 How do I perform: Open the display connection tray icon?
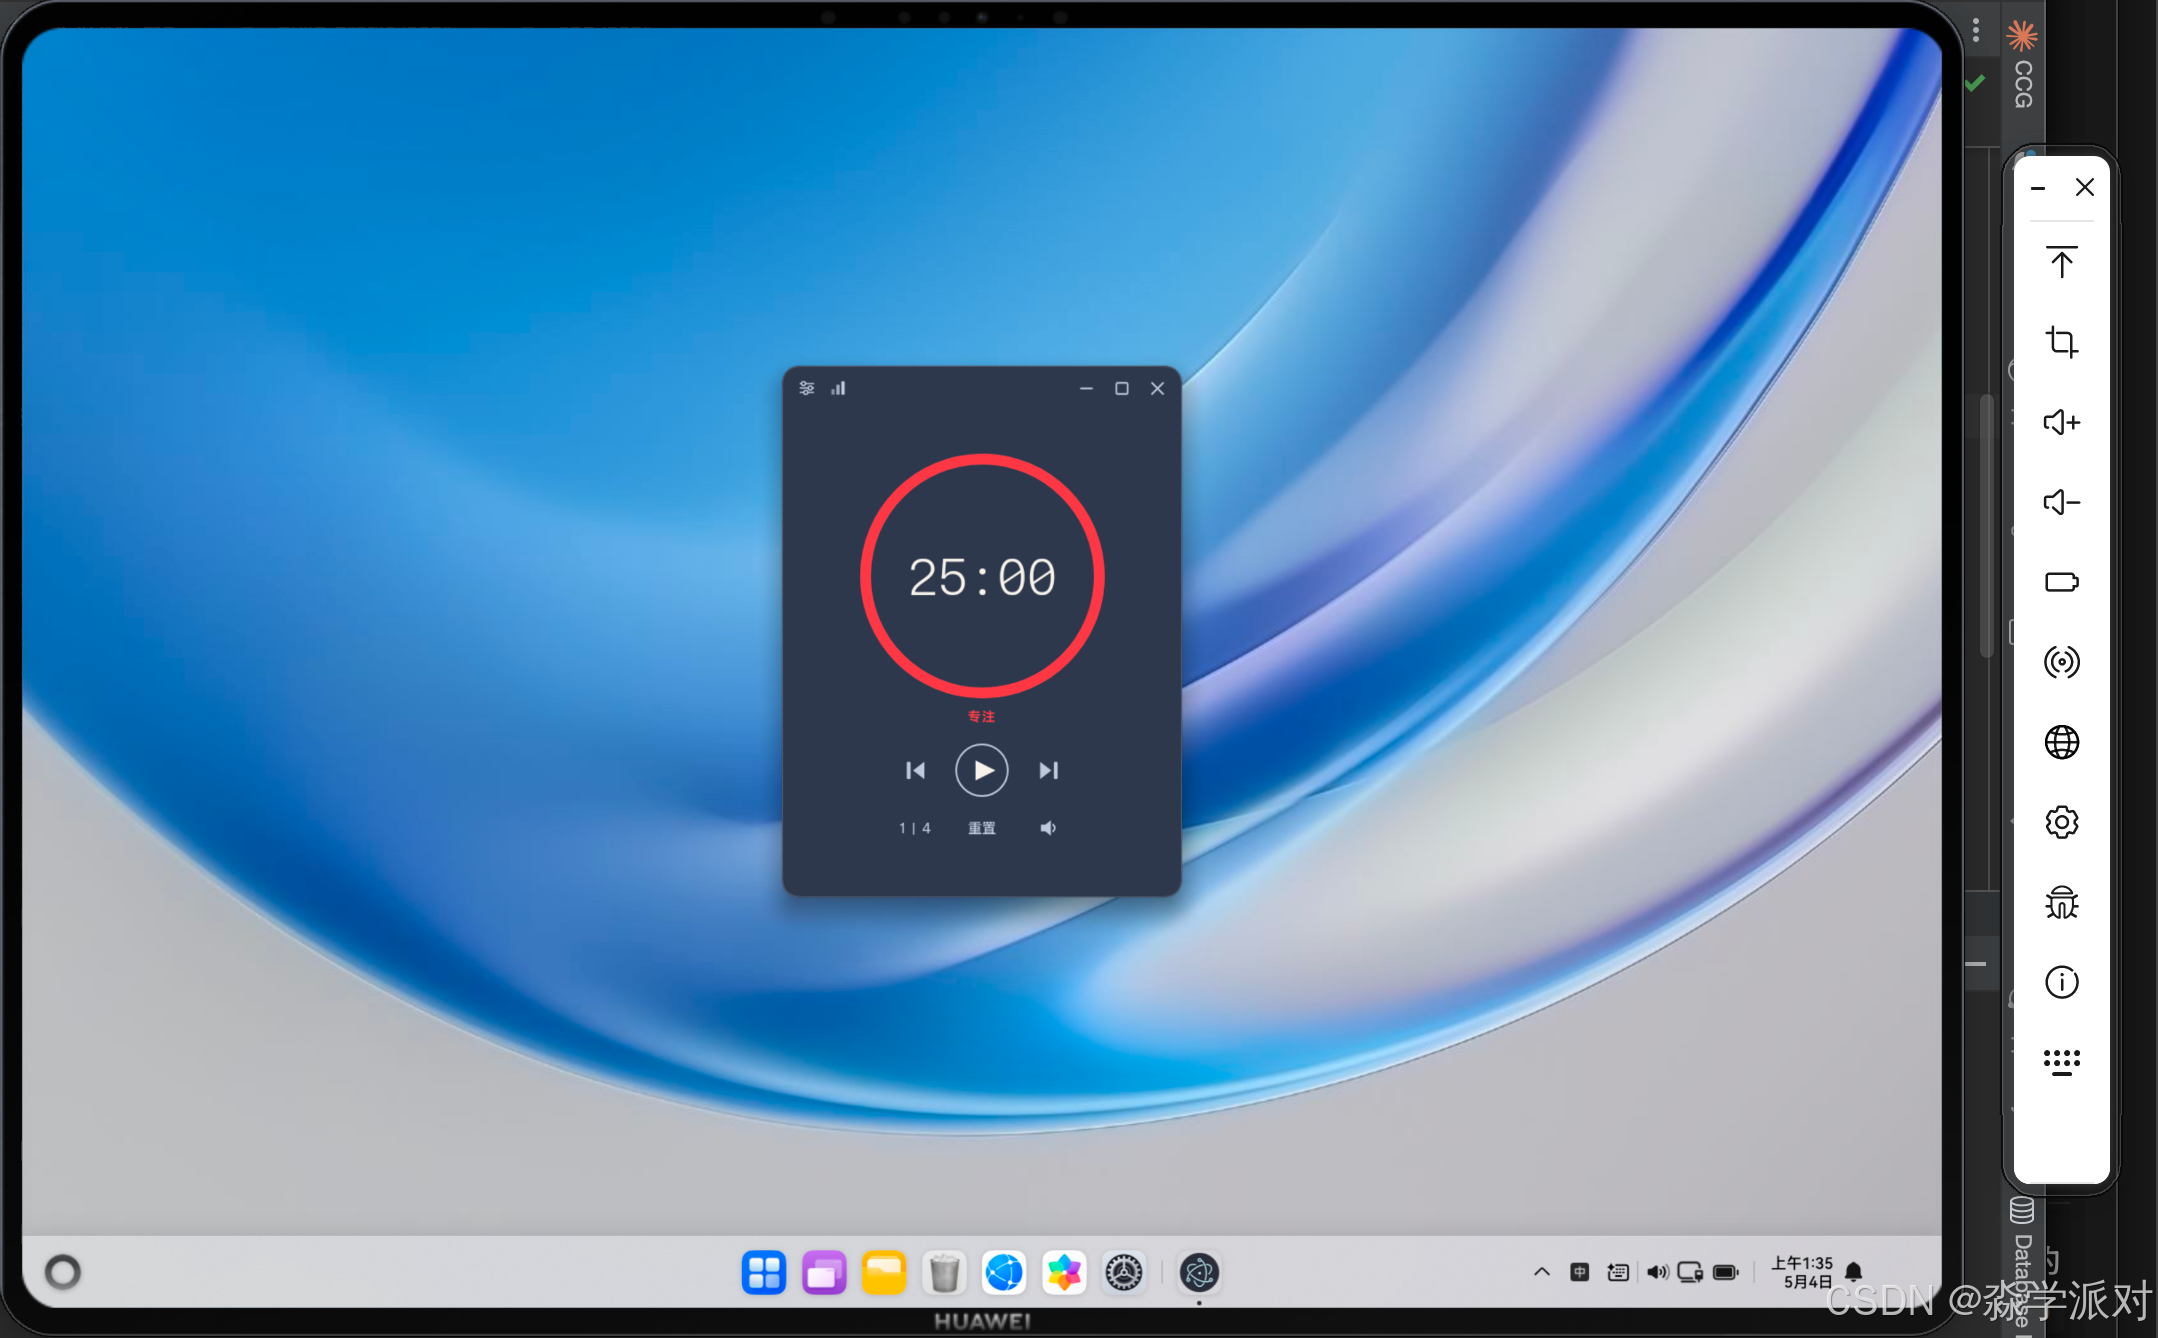click(x=1690, y=1272)
